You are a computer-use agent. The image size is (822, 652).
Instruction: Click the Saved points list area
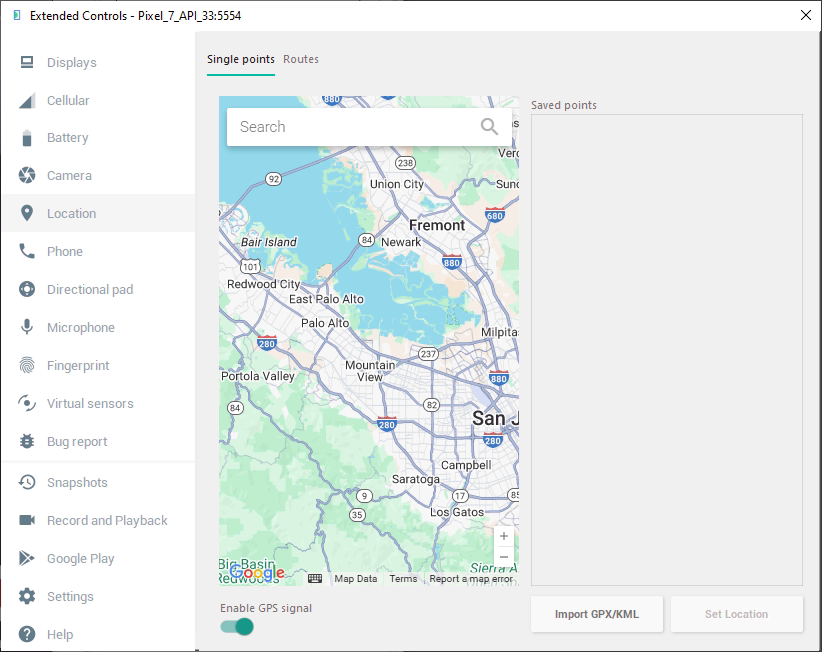tap(666, 350)
